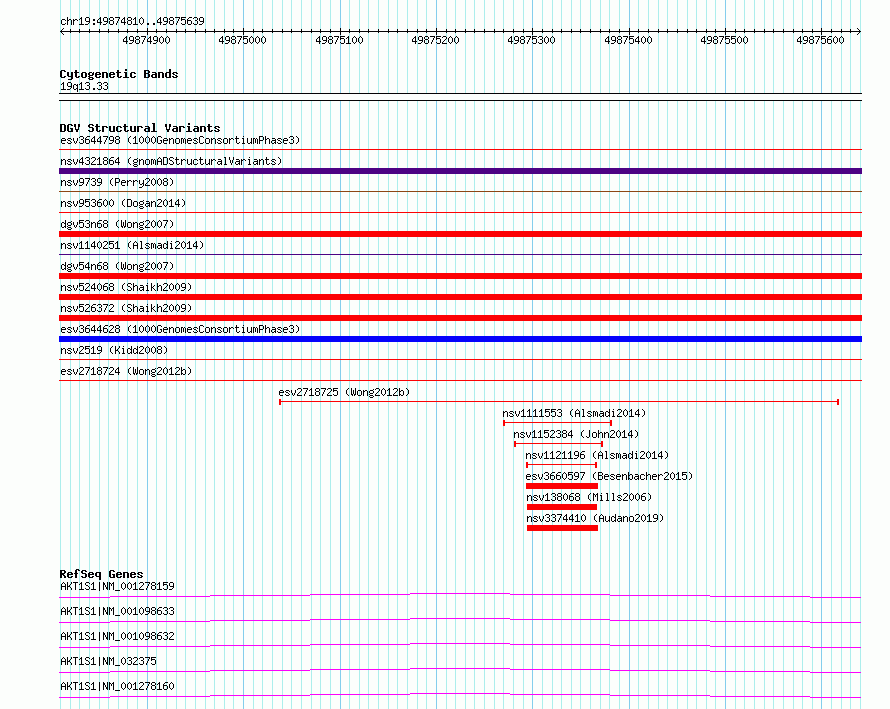Click ruler position label 49875000
The image size is (890, 709).
click(242, 40)
